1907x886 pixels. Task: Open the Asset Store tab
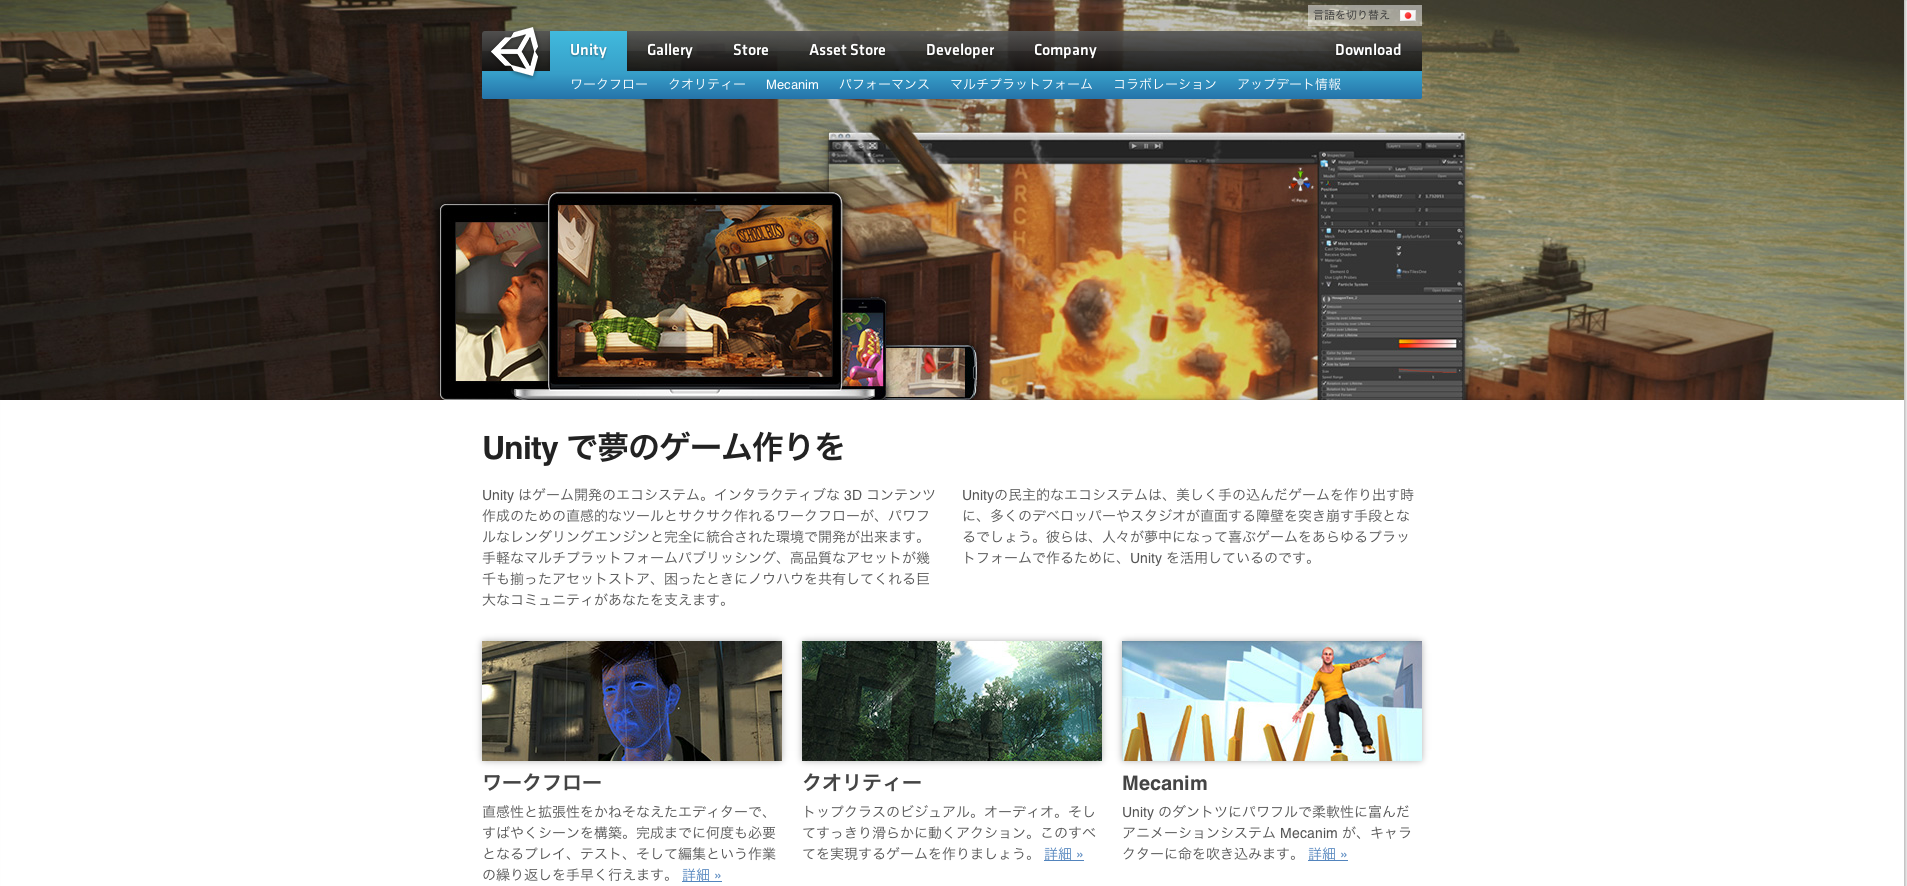847,50
